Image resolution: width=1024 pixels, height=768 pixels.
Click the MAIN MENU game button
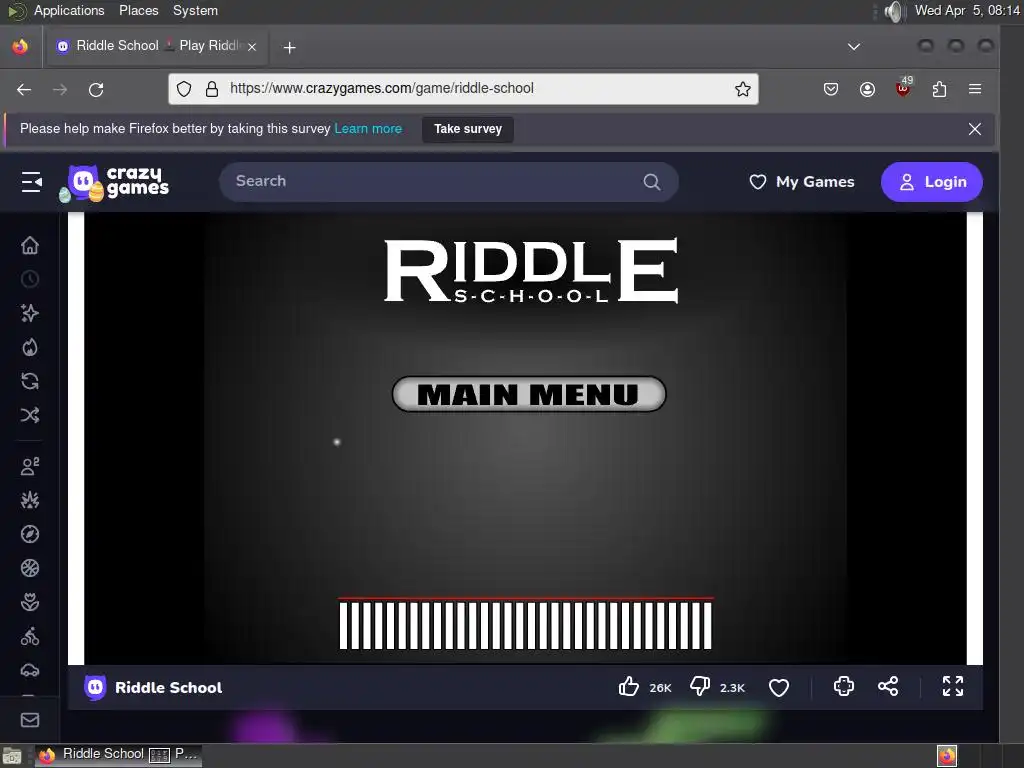pyautogui.click(x=529, y=394)
